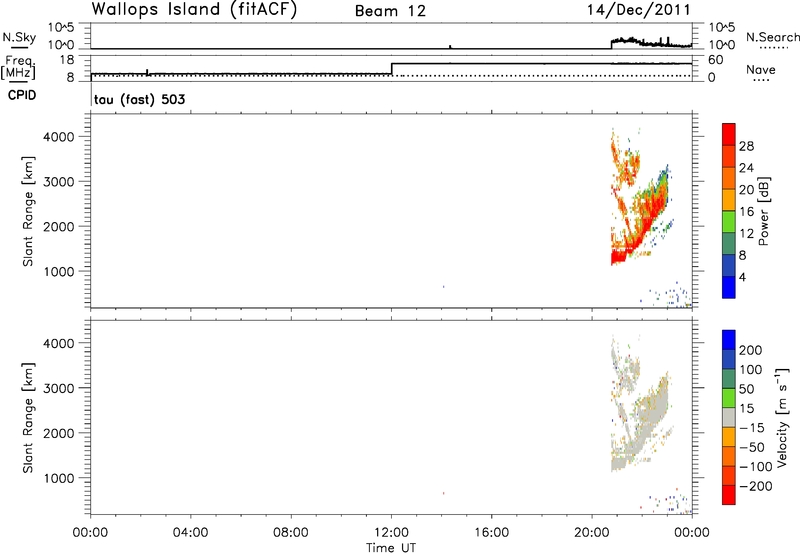Viewport: 800px width, 554px height.
Task: Choose teal Velocity segment between 50 and 100
Action: pyautogui.click(x=729, y=379)
